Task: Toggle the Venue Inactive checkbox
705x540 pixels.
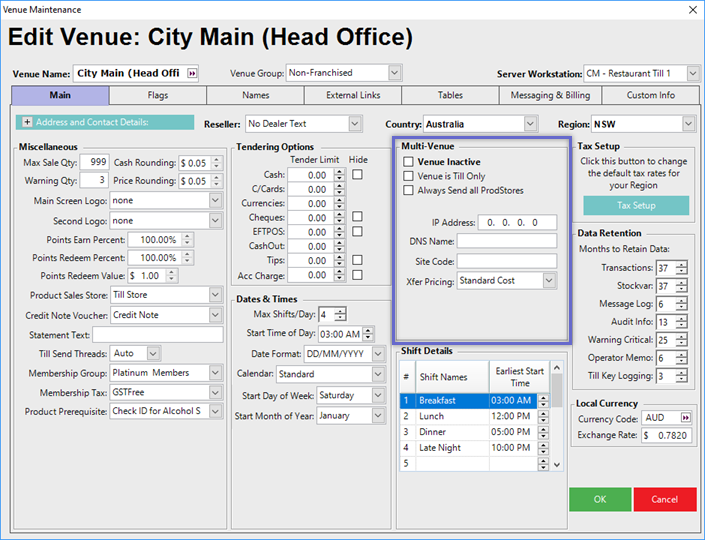Action: (408, 162)
